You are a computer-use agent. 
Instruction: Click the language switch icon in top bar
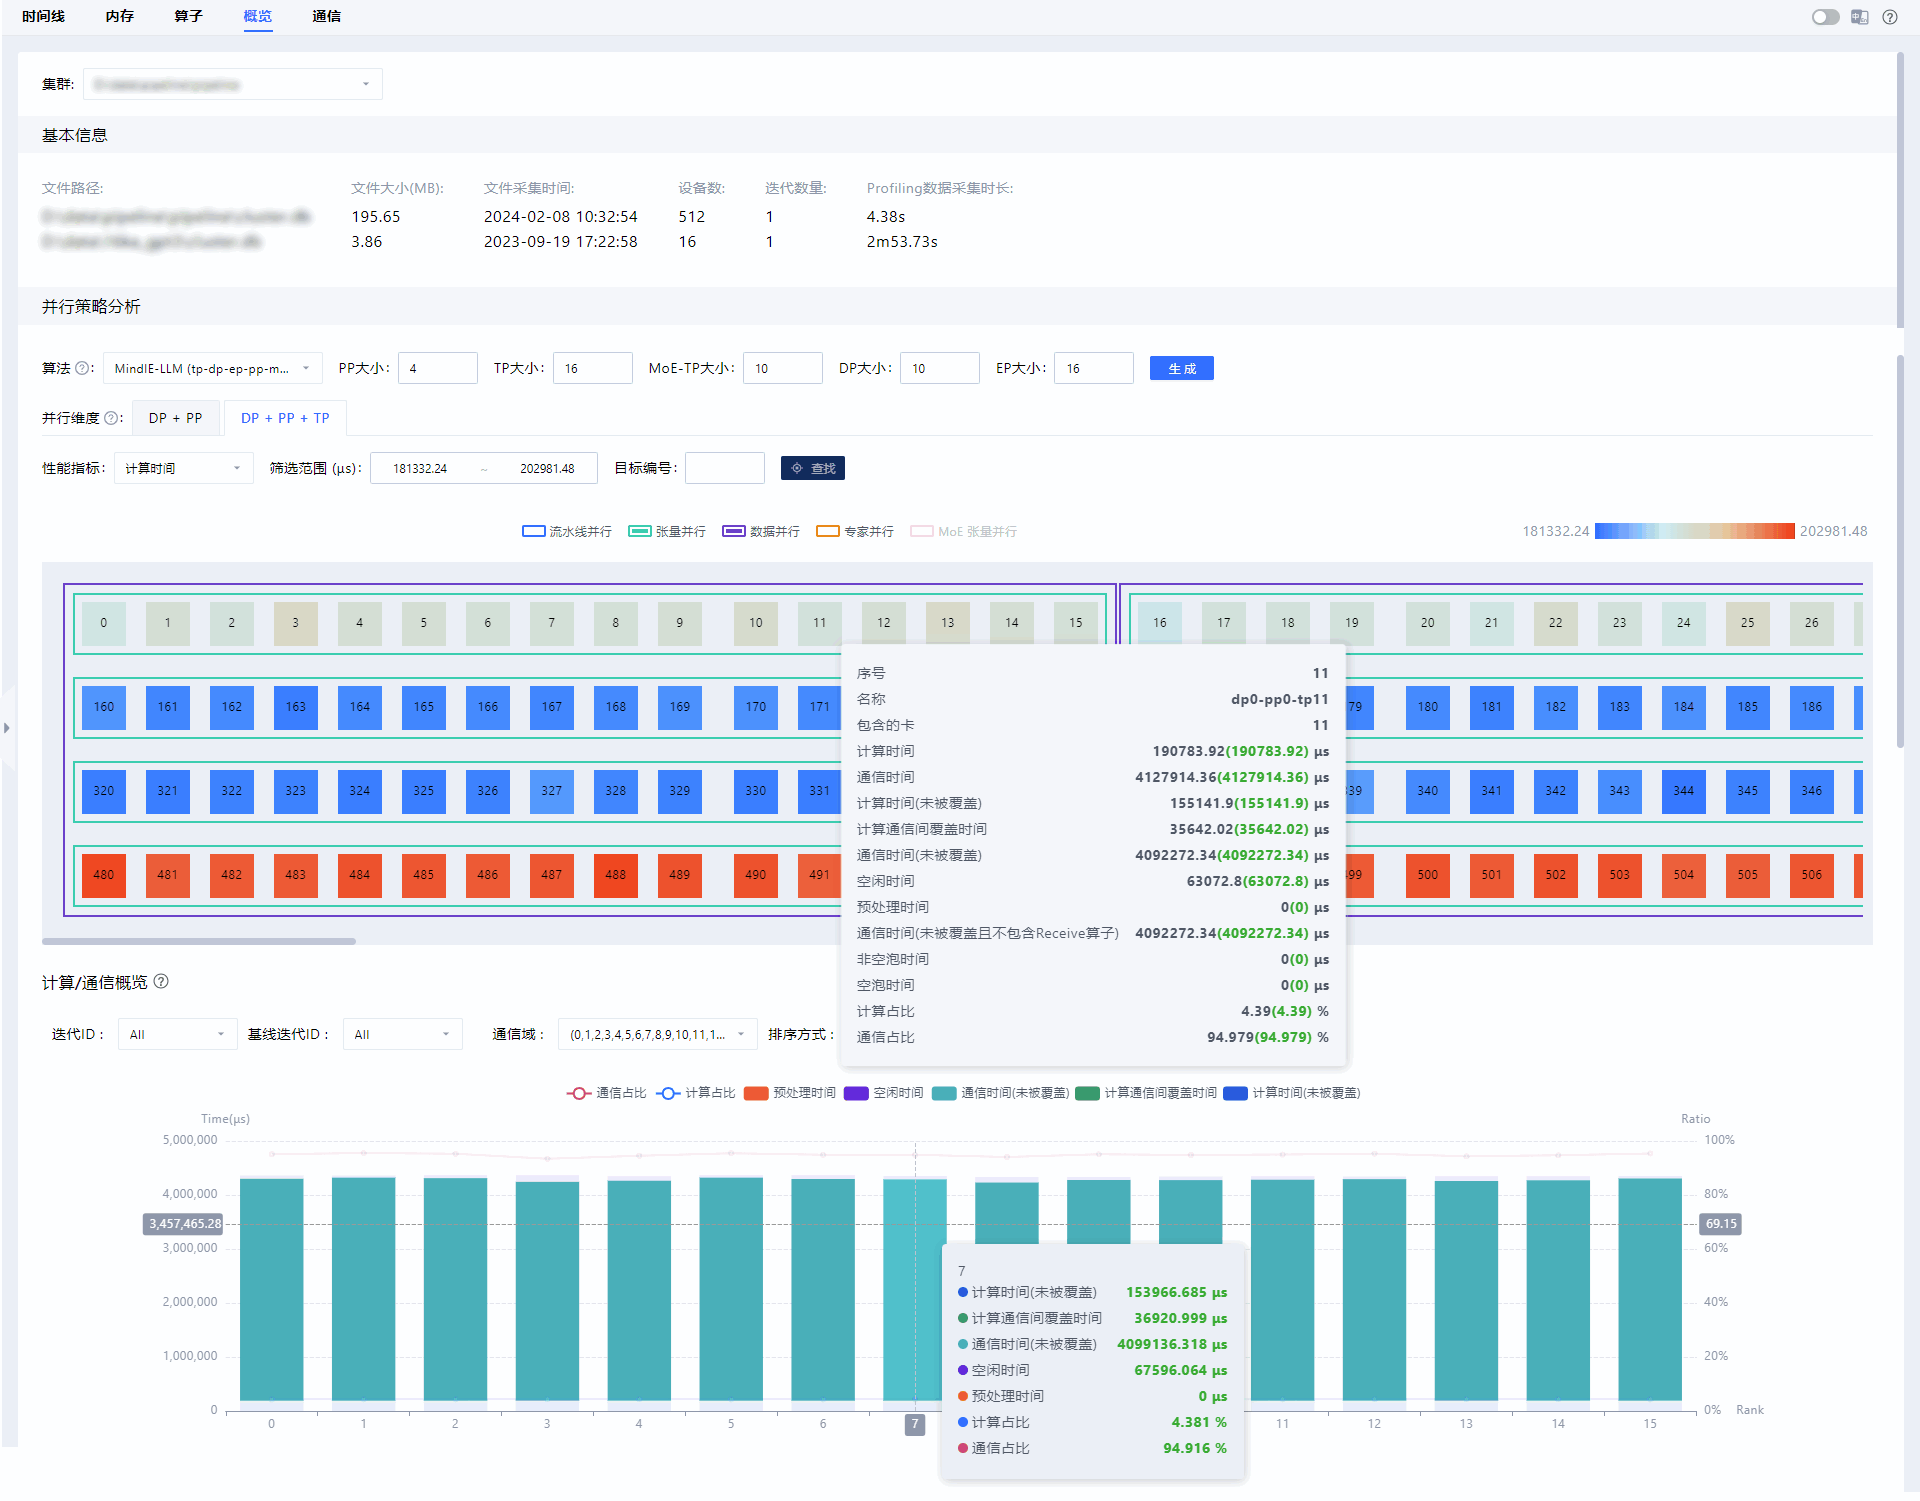coord(1859,17)
